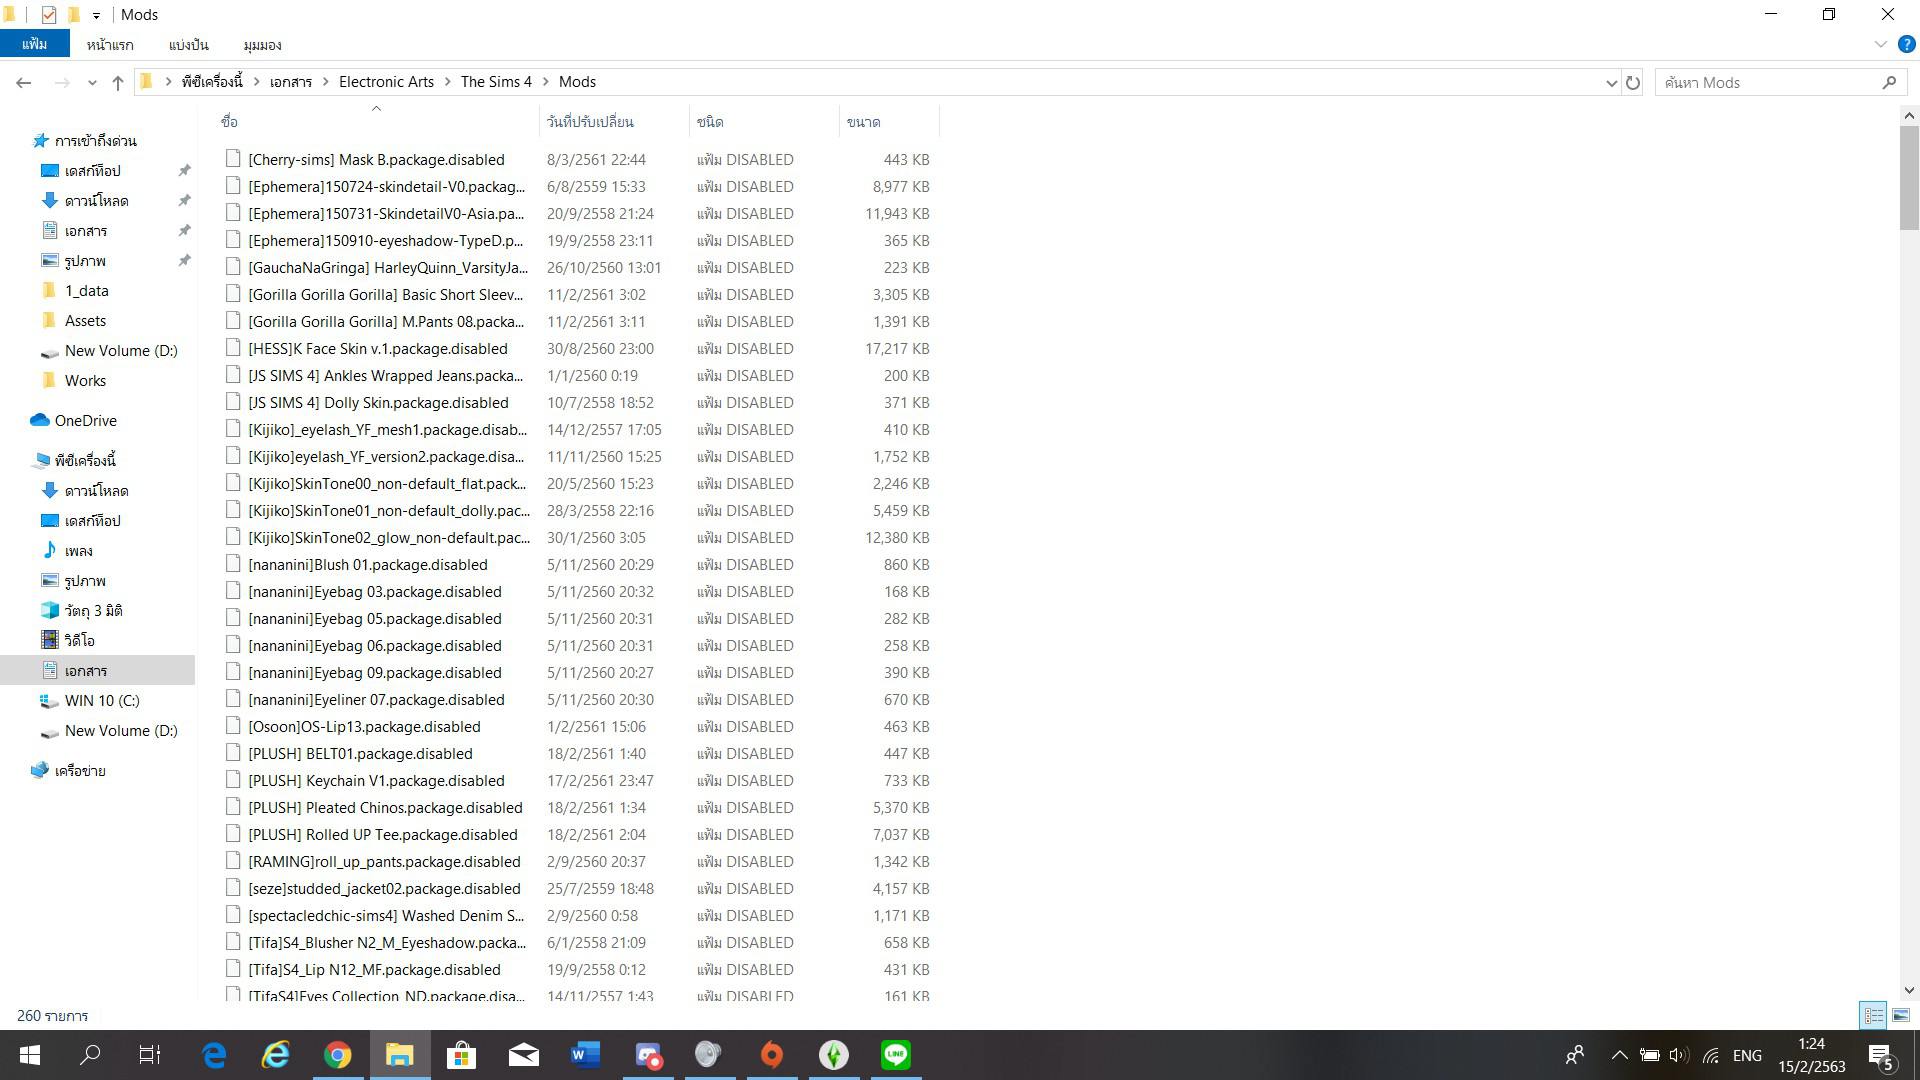
Task: Sort by วันที่ปรับเปลี่ยน date column header
Action: [x=614, y=122]
